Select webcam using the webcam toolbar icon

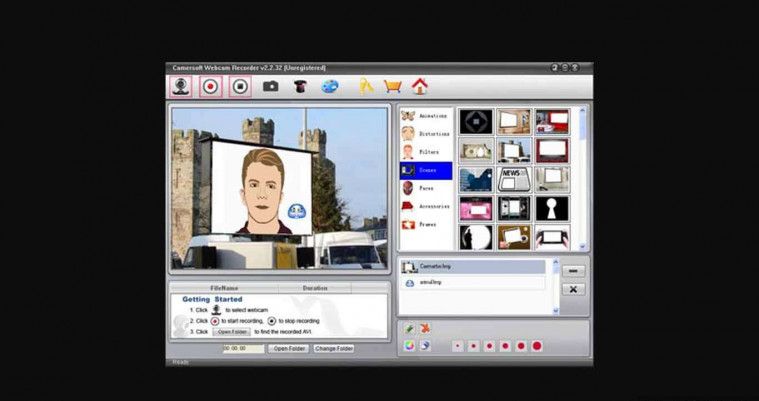click(x=181, y=87)
